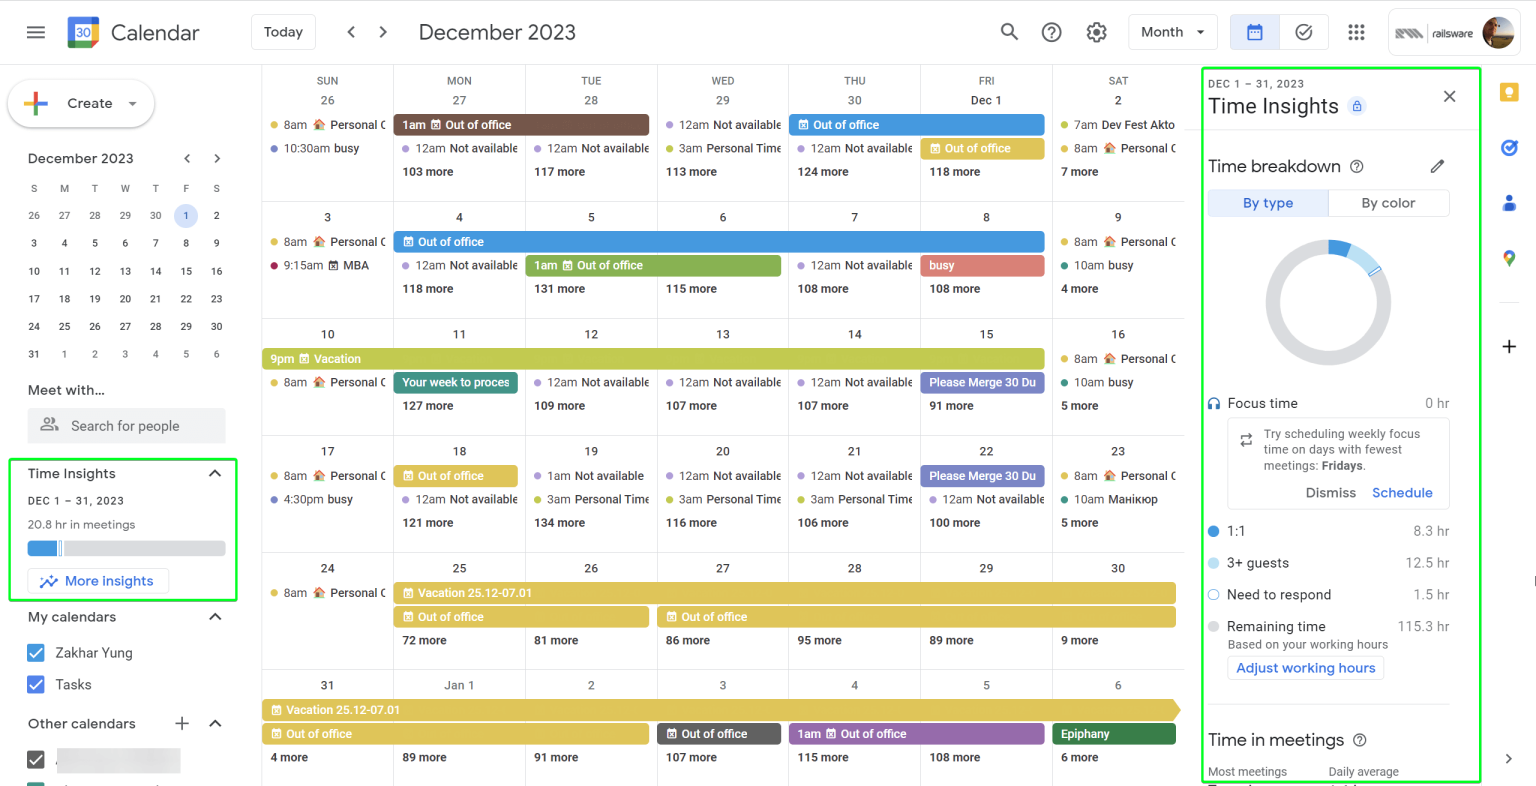
Task: Click the edit pencil in Time breakdown
Action: (1437, 166)
